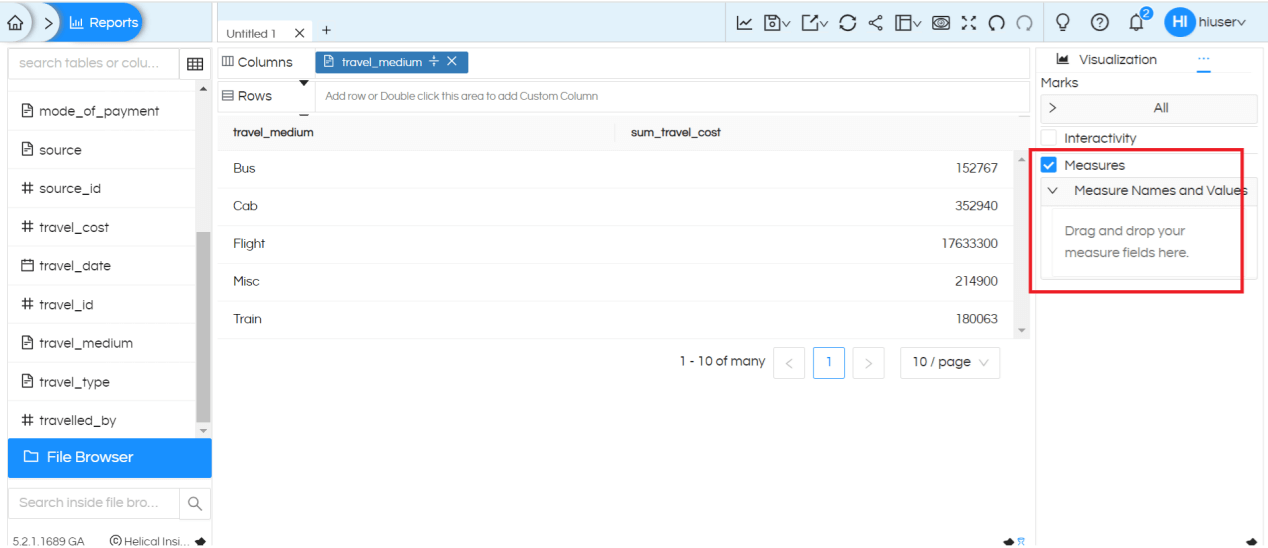
Task: Open Help via the question mark icon
Action: [1099, 22]
